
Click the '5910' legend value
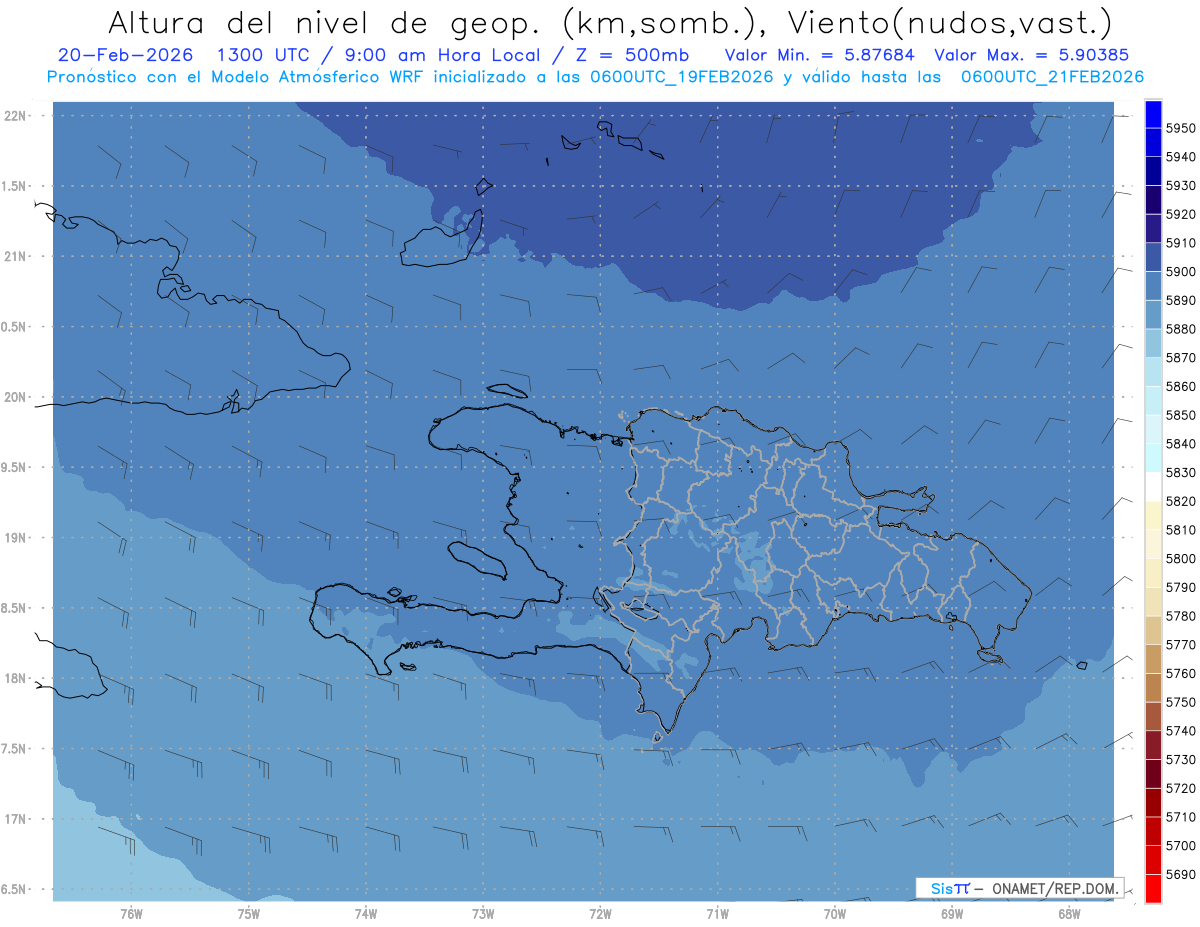pyautogui.click(x=1180, y=243)
